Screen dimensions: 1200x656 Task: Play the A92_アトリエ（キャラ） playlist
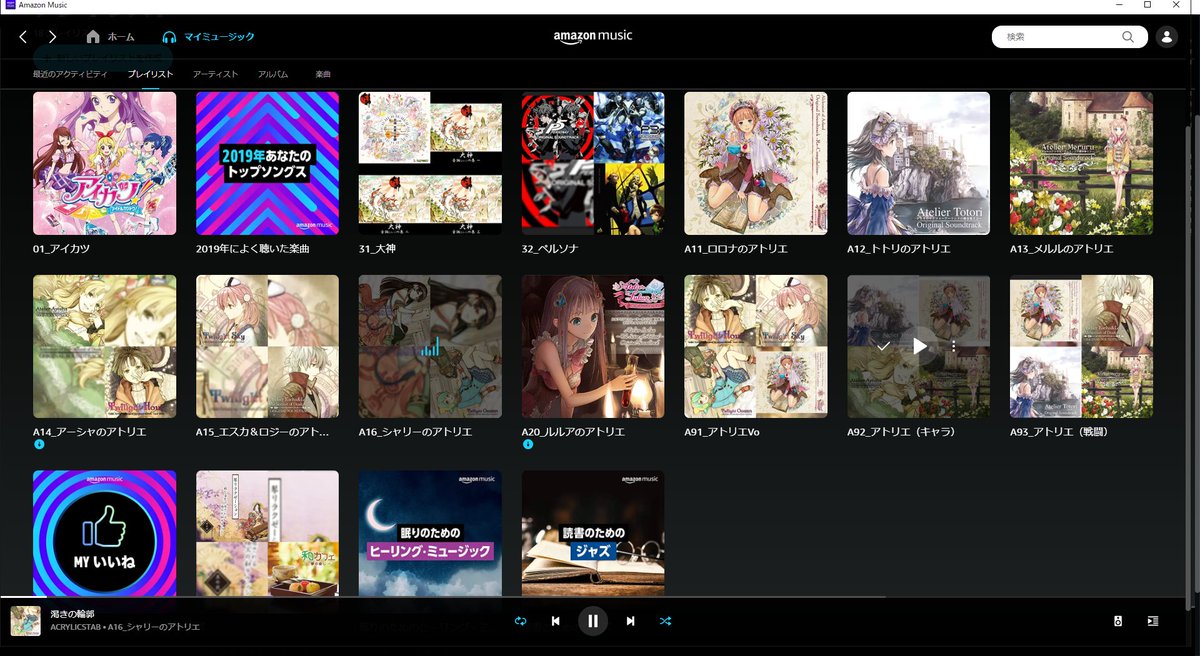pos(919,346)
